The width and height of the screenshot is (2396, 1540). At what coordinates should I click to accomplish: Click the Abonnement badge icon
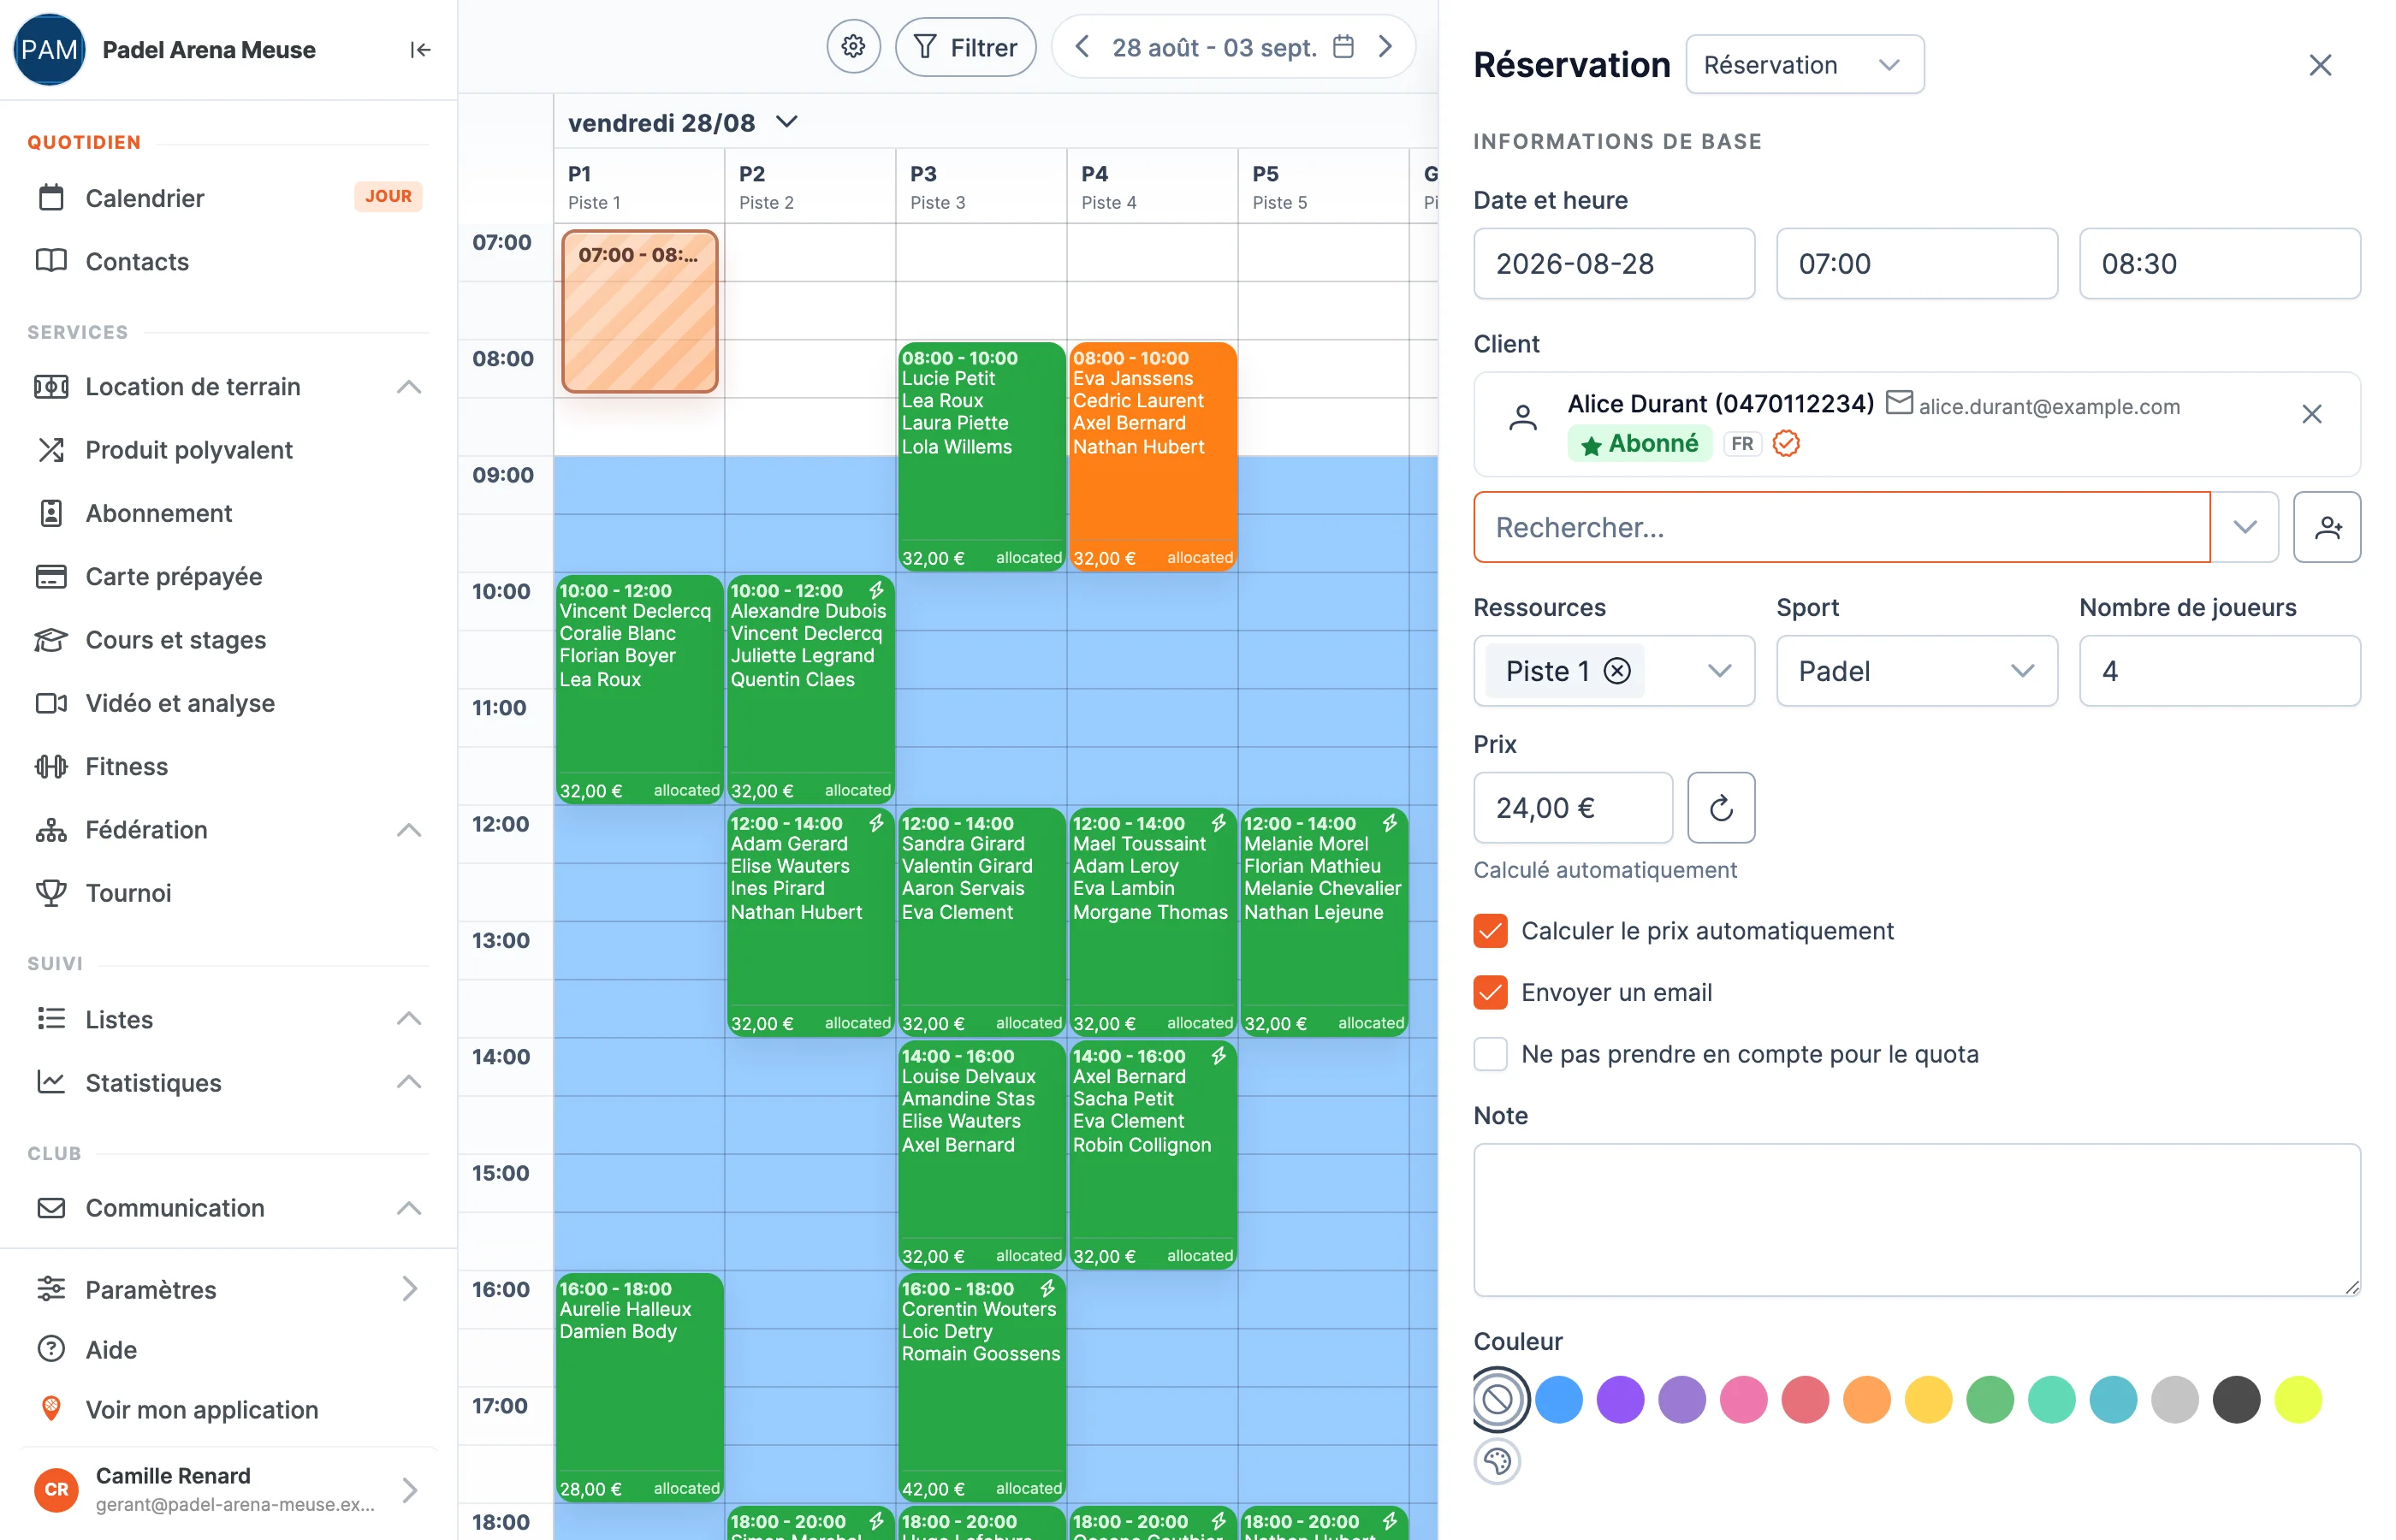coord(51,513)
